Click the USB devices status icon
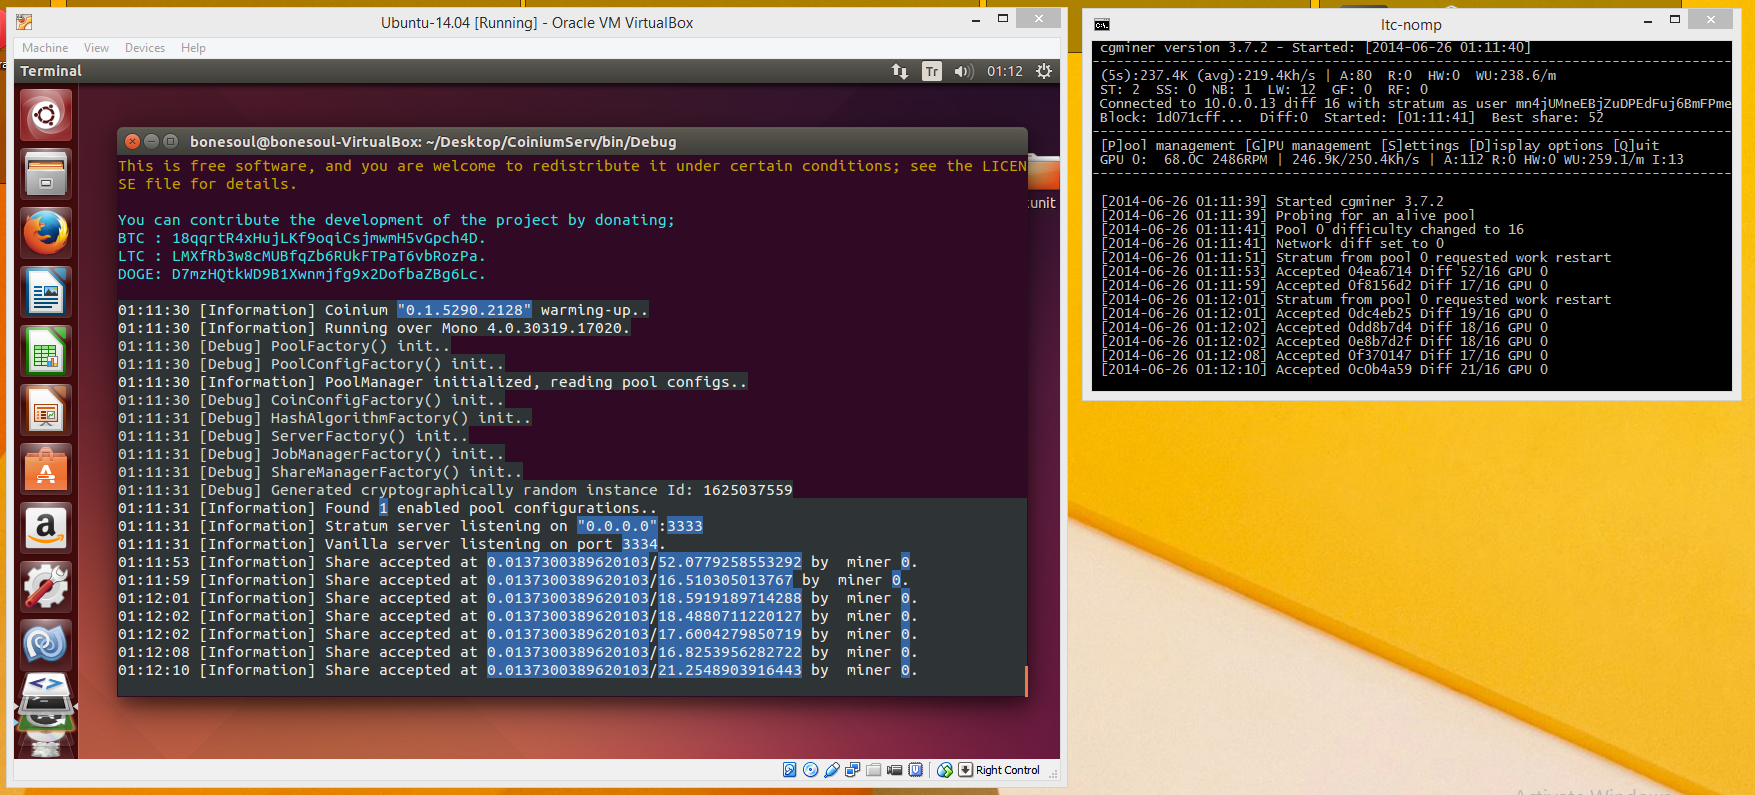 832,770
